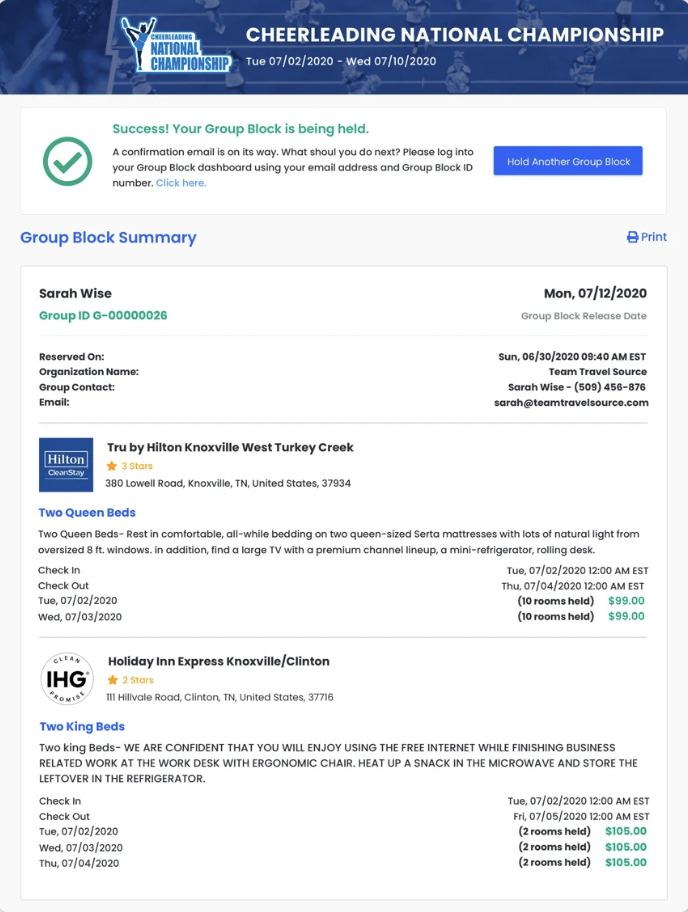Click the $99.00 rate for Tue, 07/02/2020
The height and width of the screenshot is (912, 688).
tap(626, 601)
